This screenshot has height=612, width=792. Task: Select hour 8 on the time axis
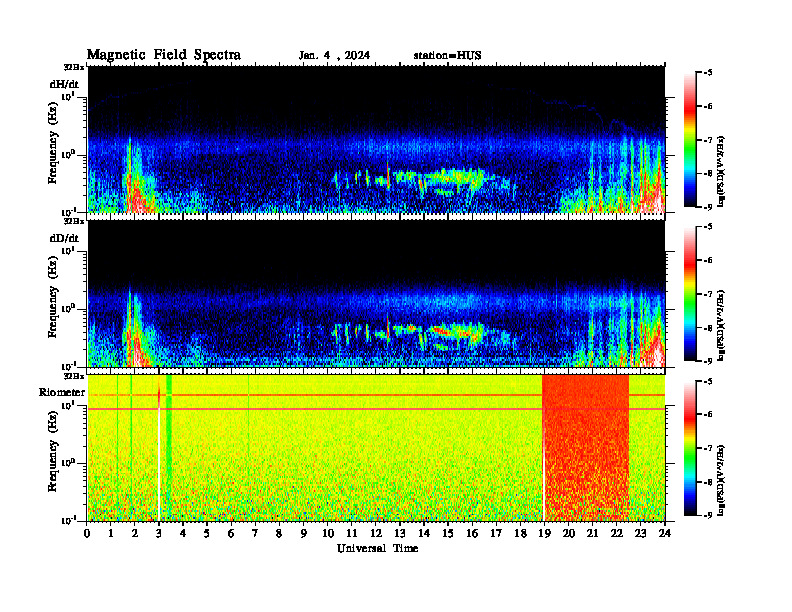[x=279, y=533]
